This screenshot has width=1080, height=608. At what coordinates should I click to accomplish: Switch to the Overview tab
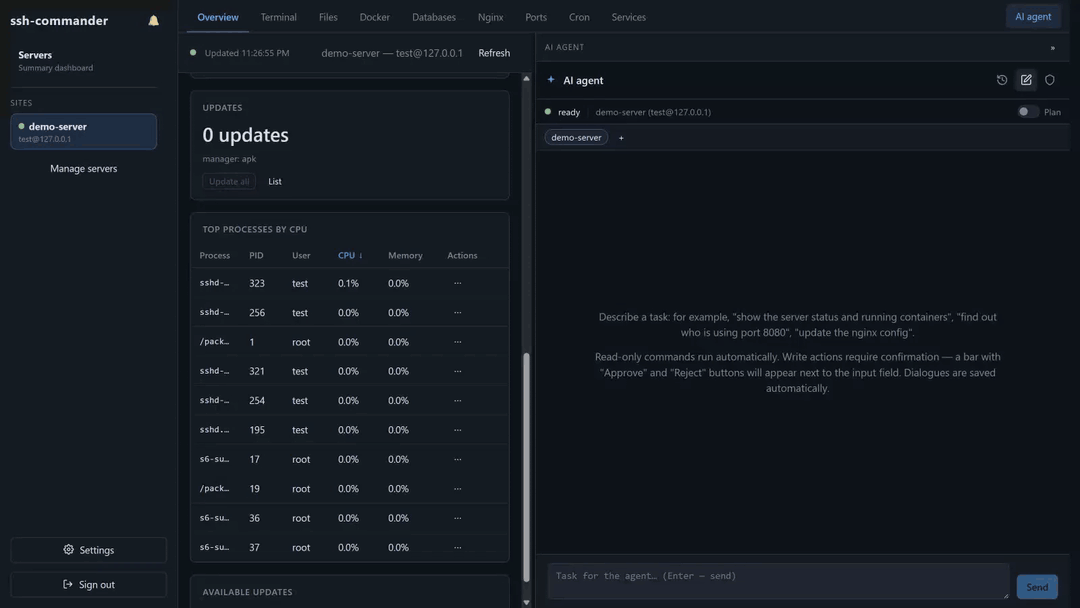[218, 17]
